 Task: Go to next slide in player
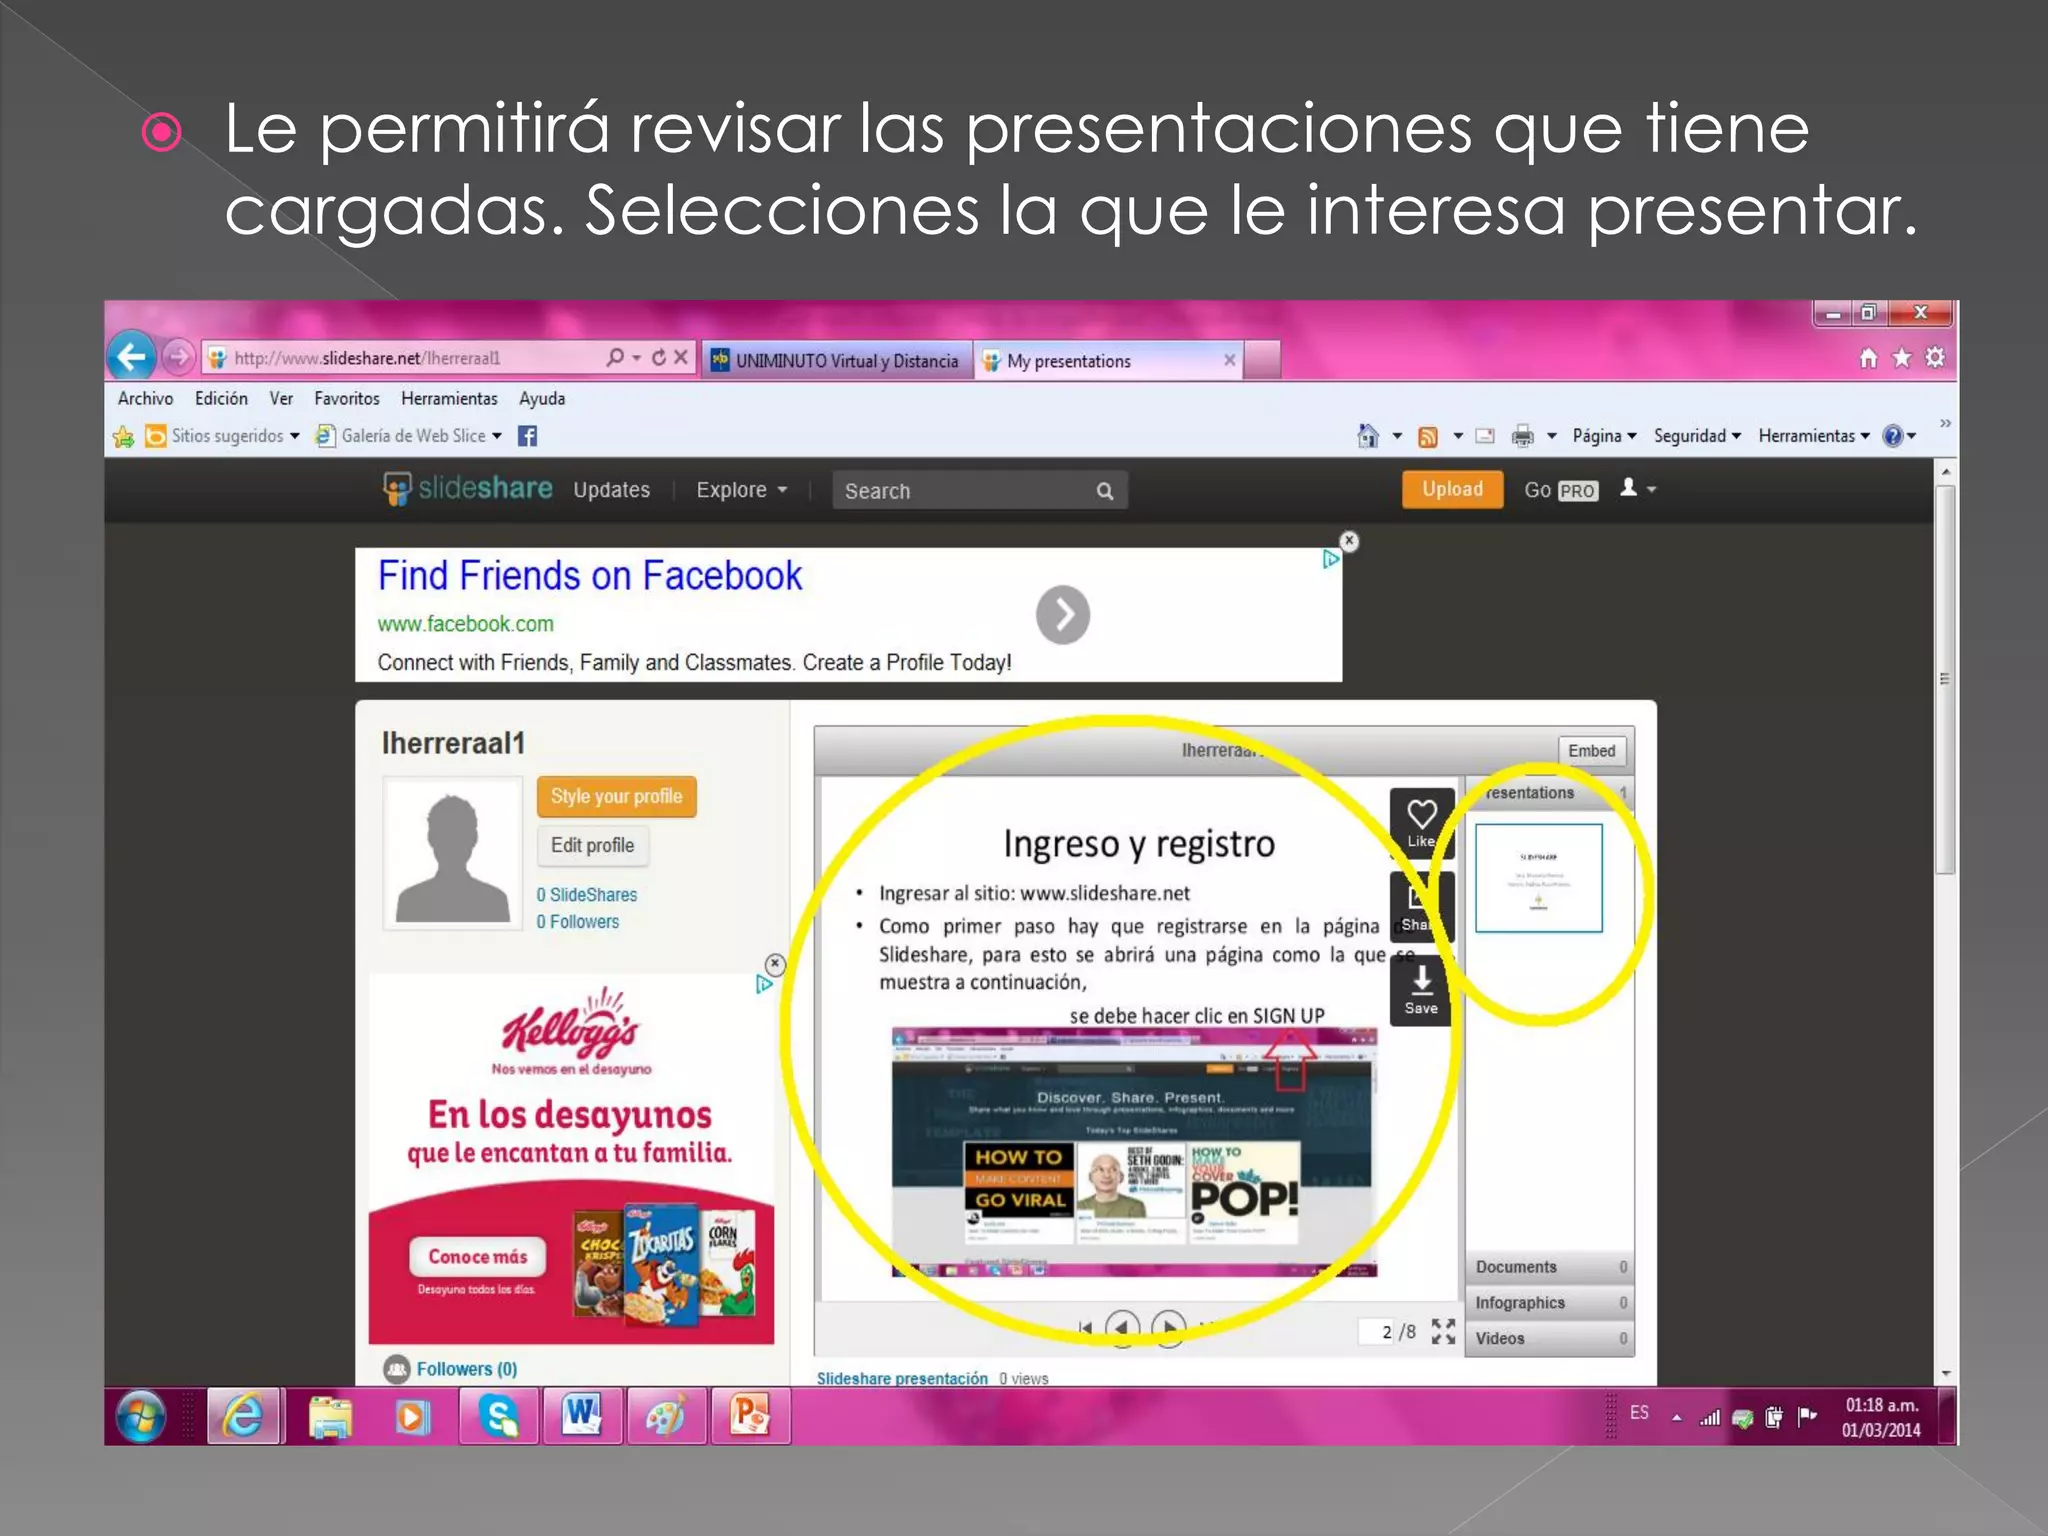[x=1168, y=1328]
